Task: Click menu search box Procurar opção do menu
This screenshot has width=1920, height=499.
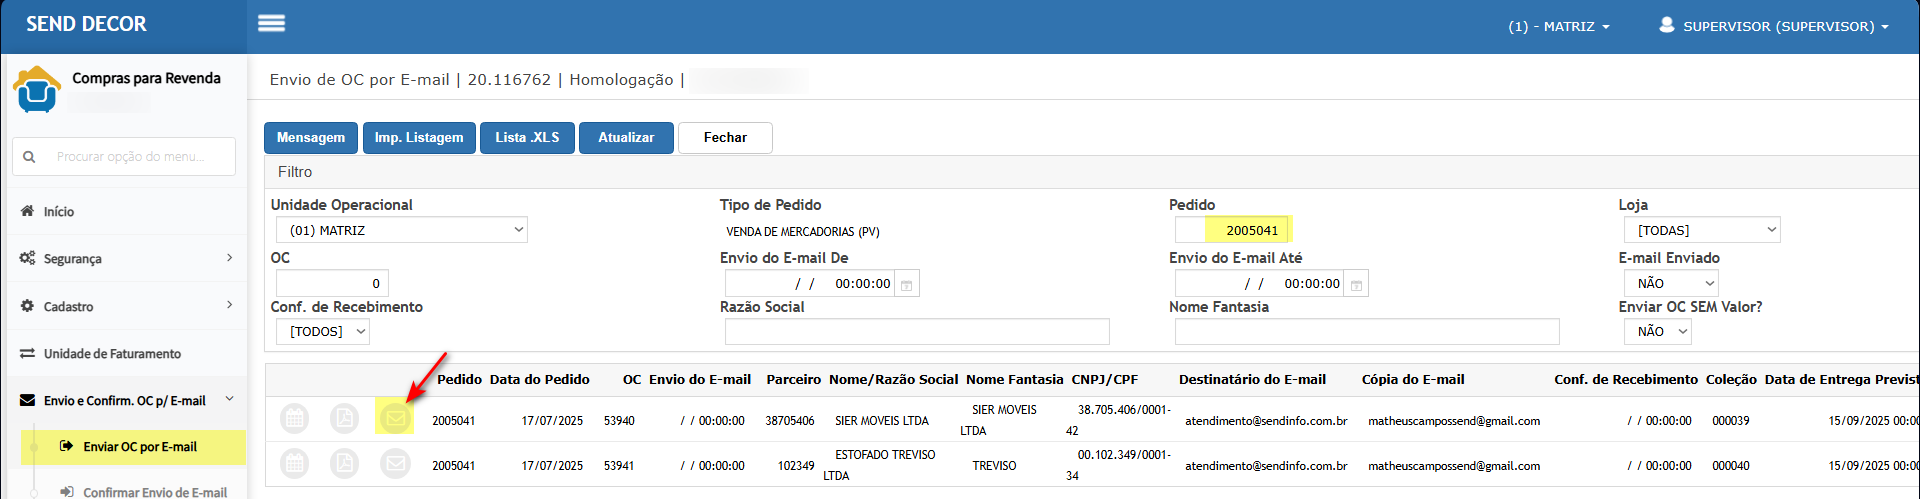Action: click(124, 157)
